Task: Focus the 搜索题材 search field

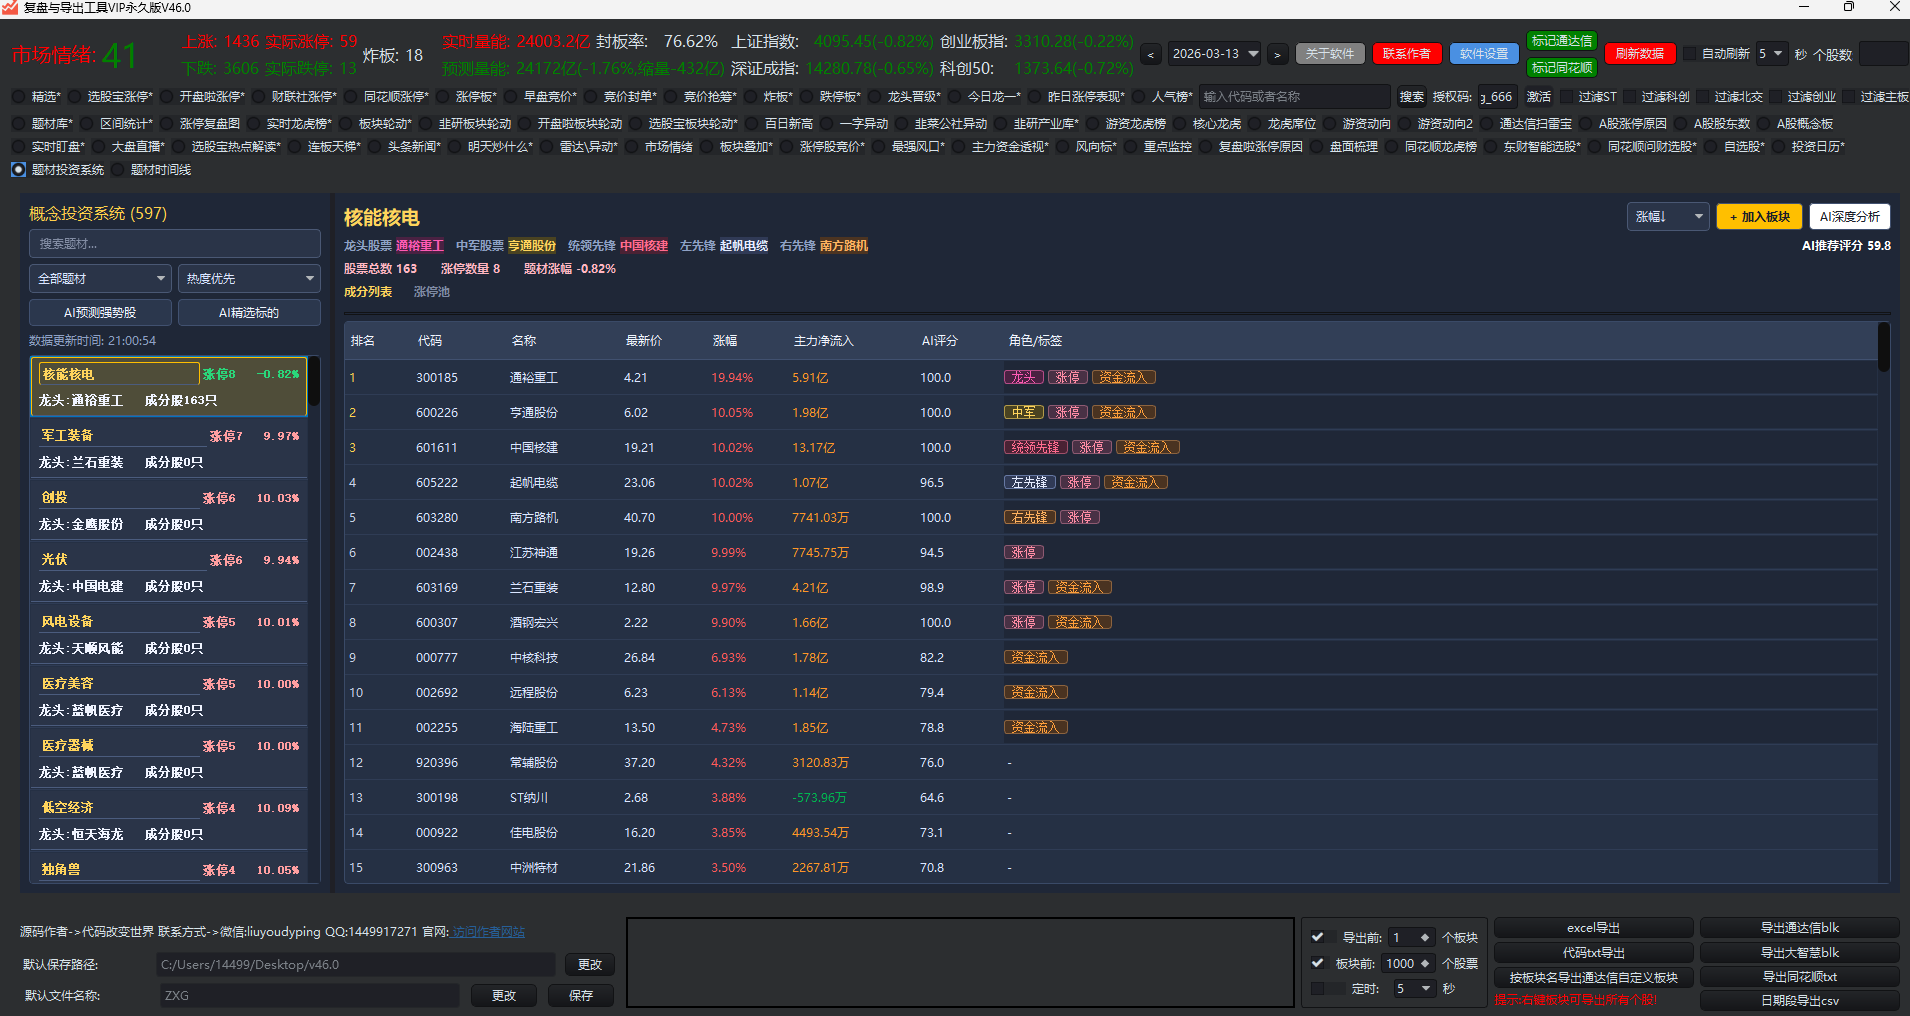Action: coord(174,244)
